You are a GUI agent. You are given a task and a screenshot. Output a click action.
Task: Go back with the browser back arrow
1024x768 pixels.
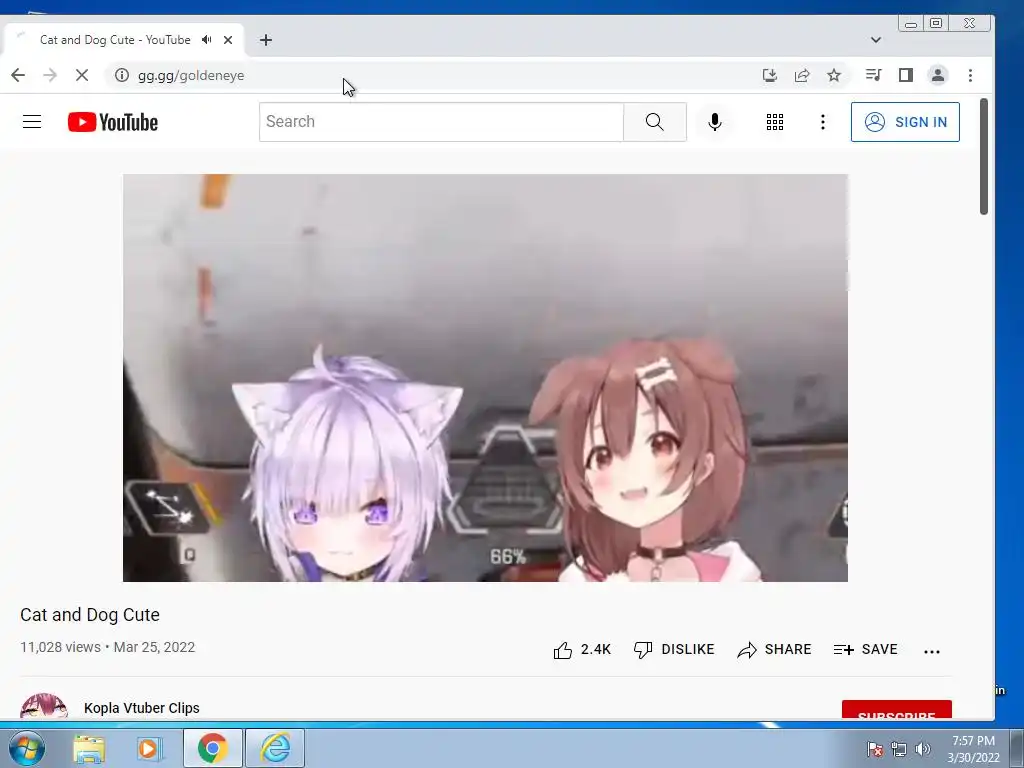18,75
